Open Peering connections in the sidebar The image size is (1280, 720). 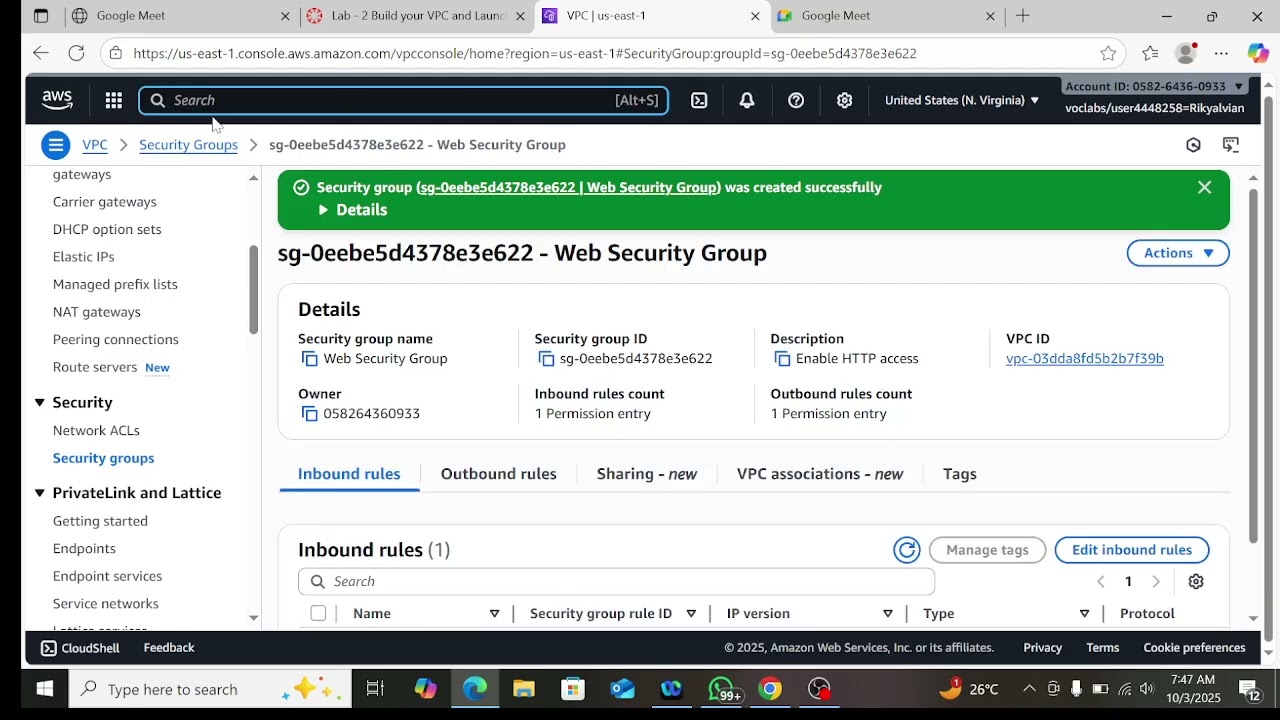tap(116, 340)
